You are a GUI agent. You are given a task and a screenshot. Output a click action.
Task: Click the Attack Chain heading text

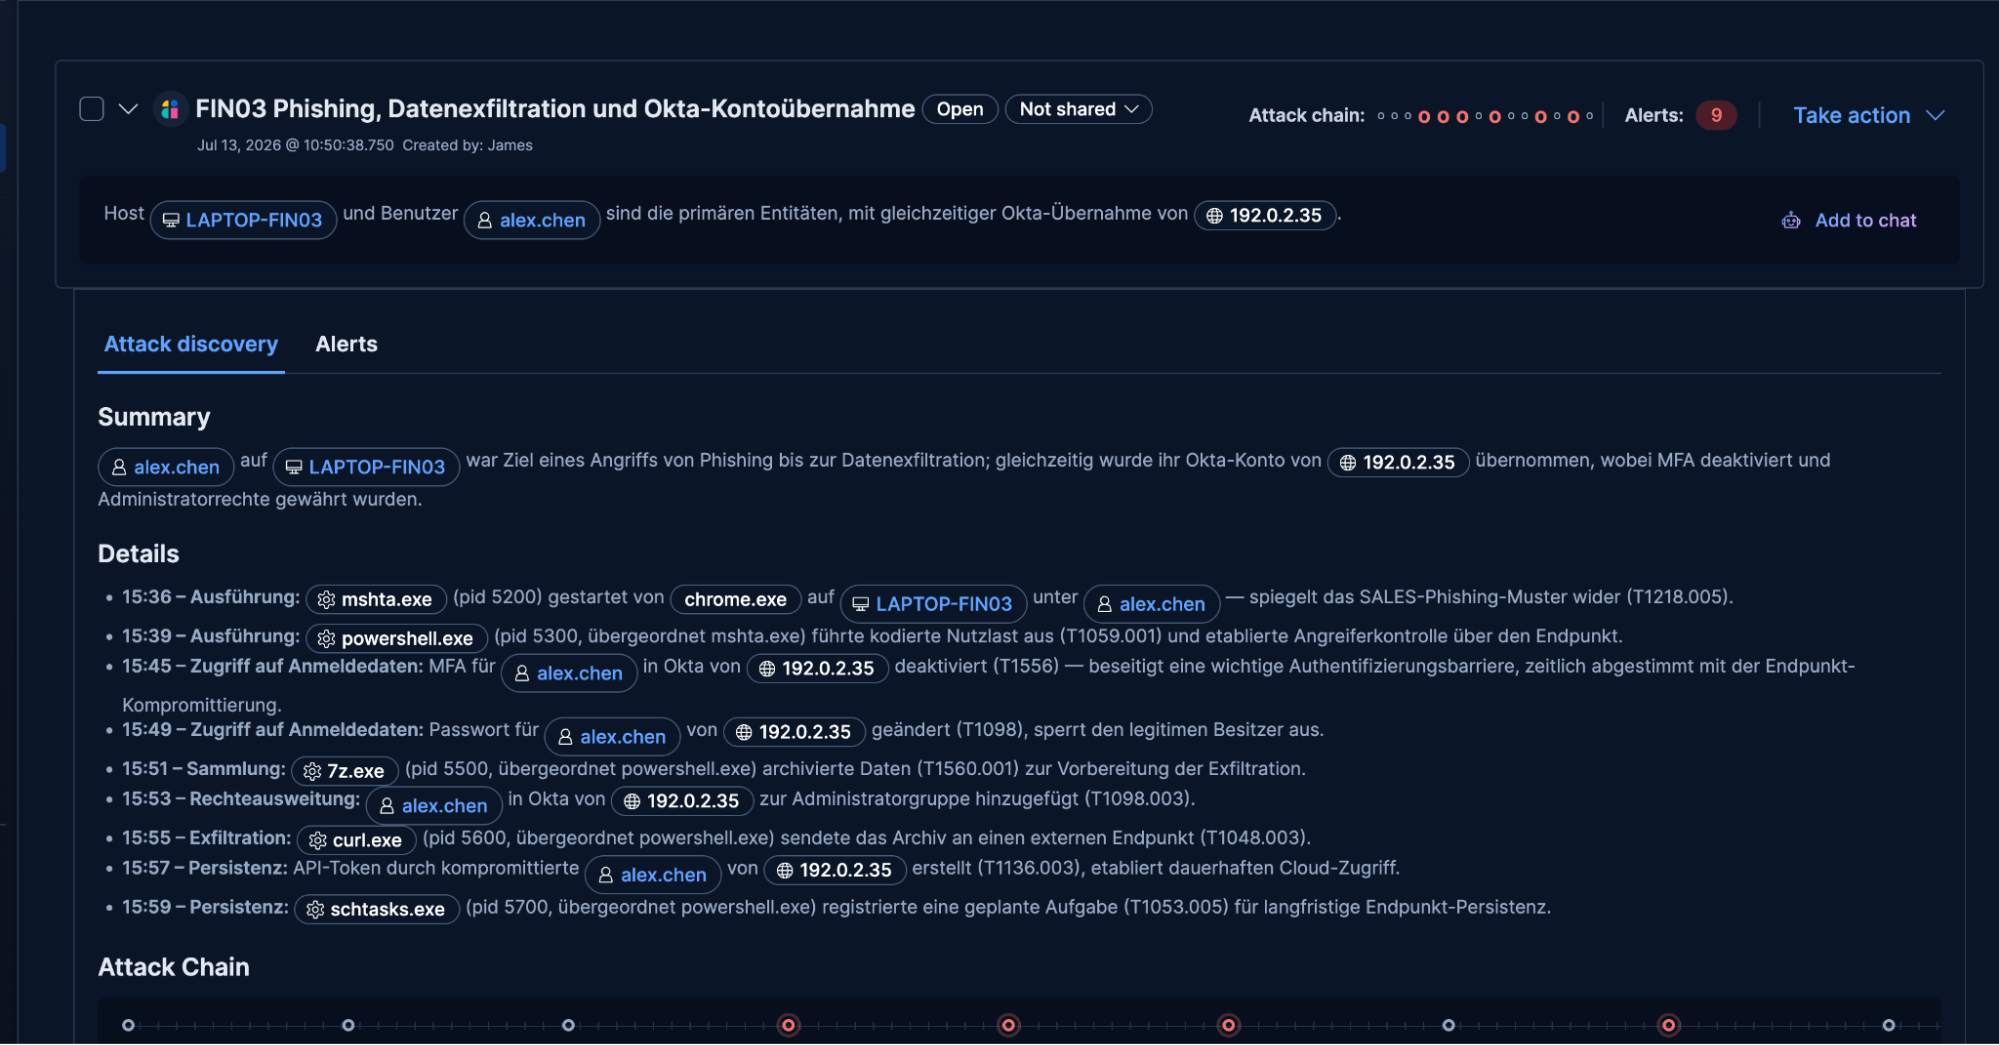174,967
